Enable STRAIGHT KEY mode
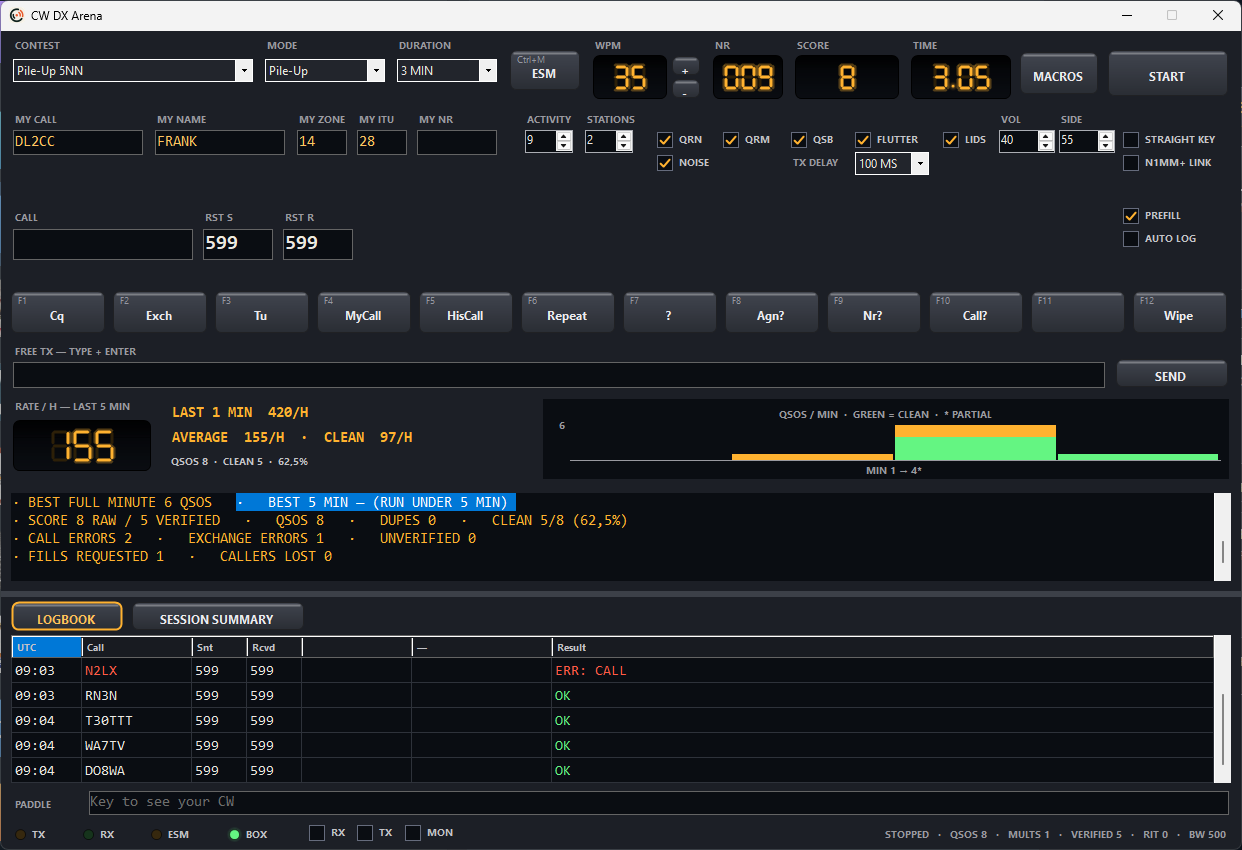The height and width of the screenshot is (850, 1242). [x=1131, y=140]
